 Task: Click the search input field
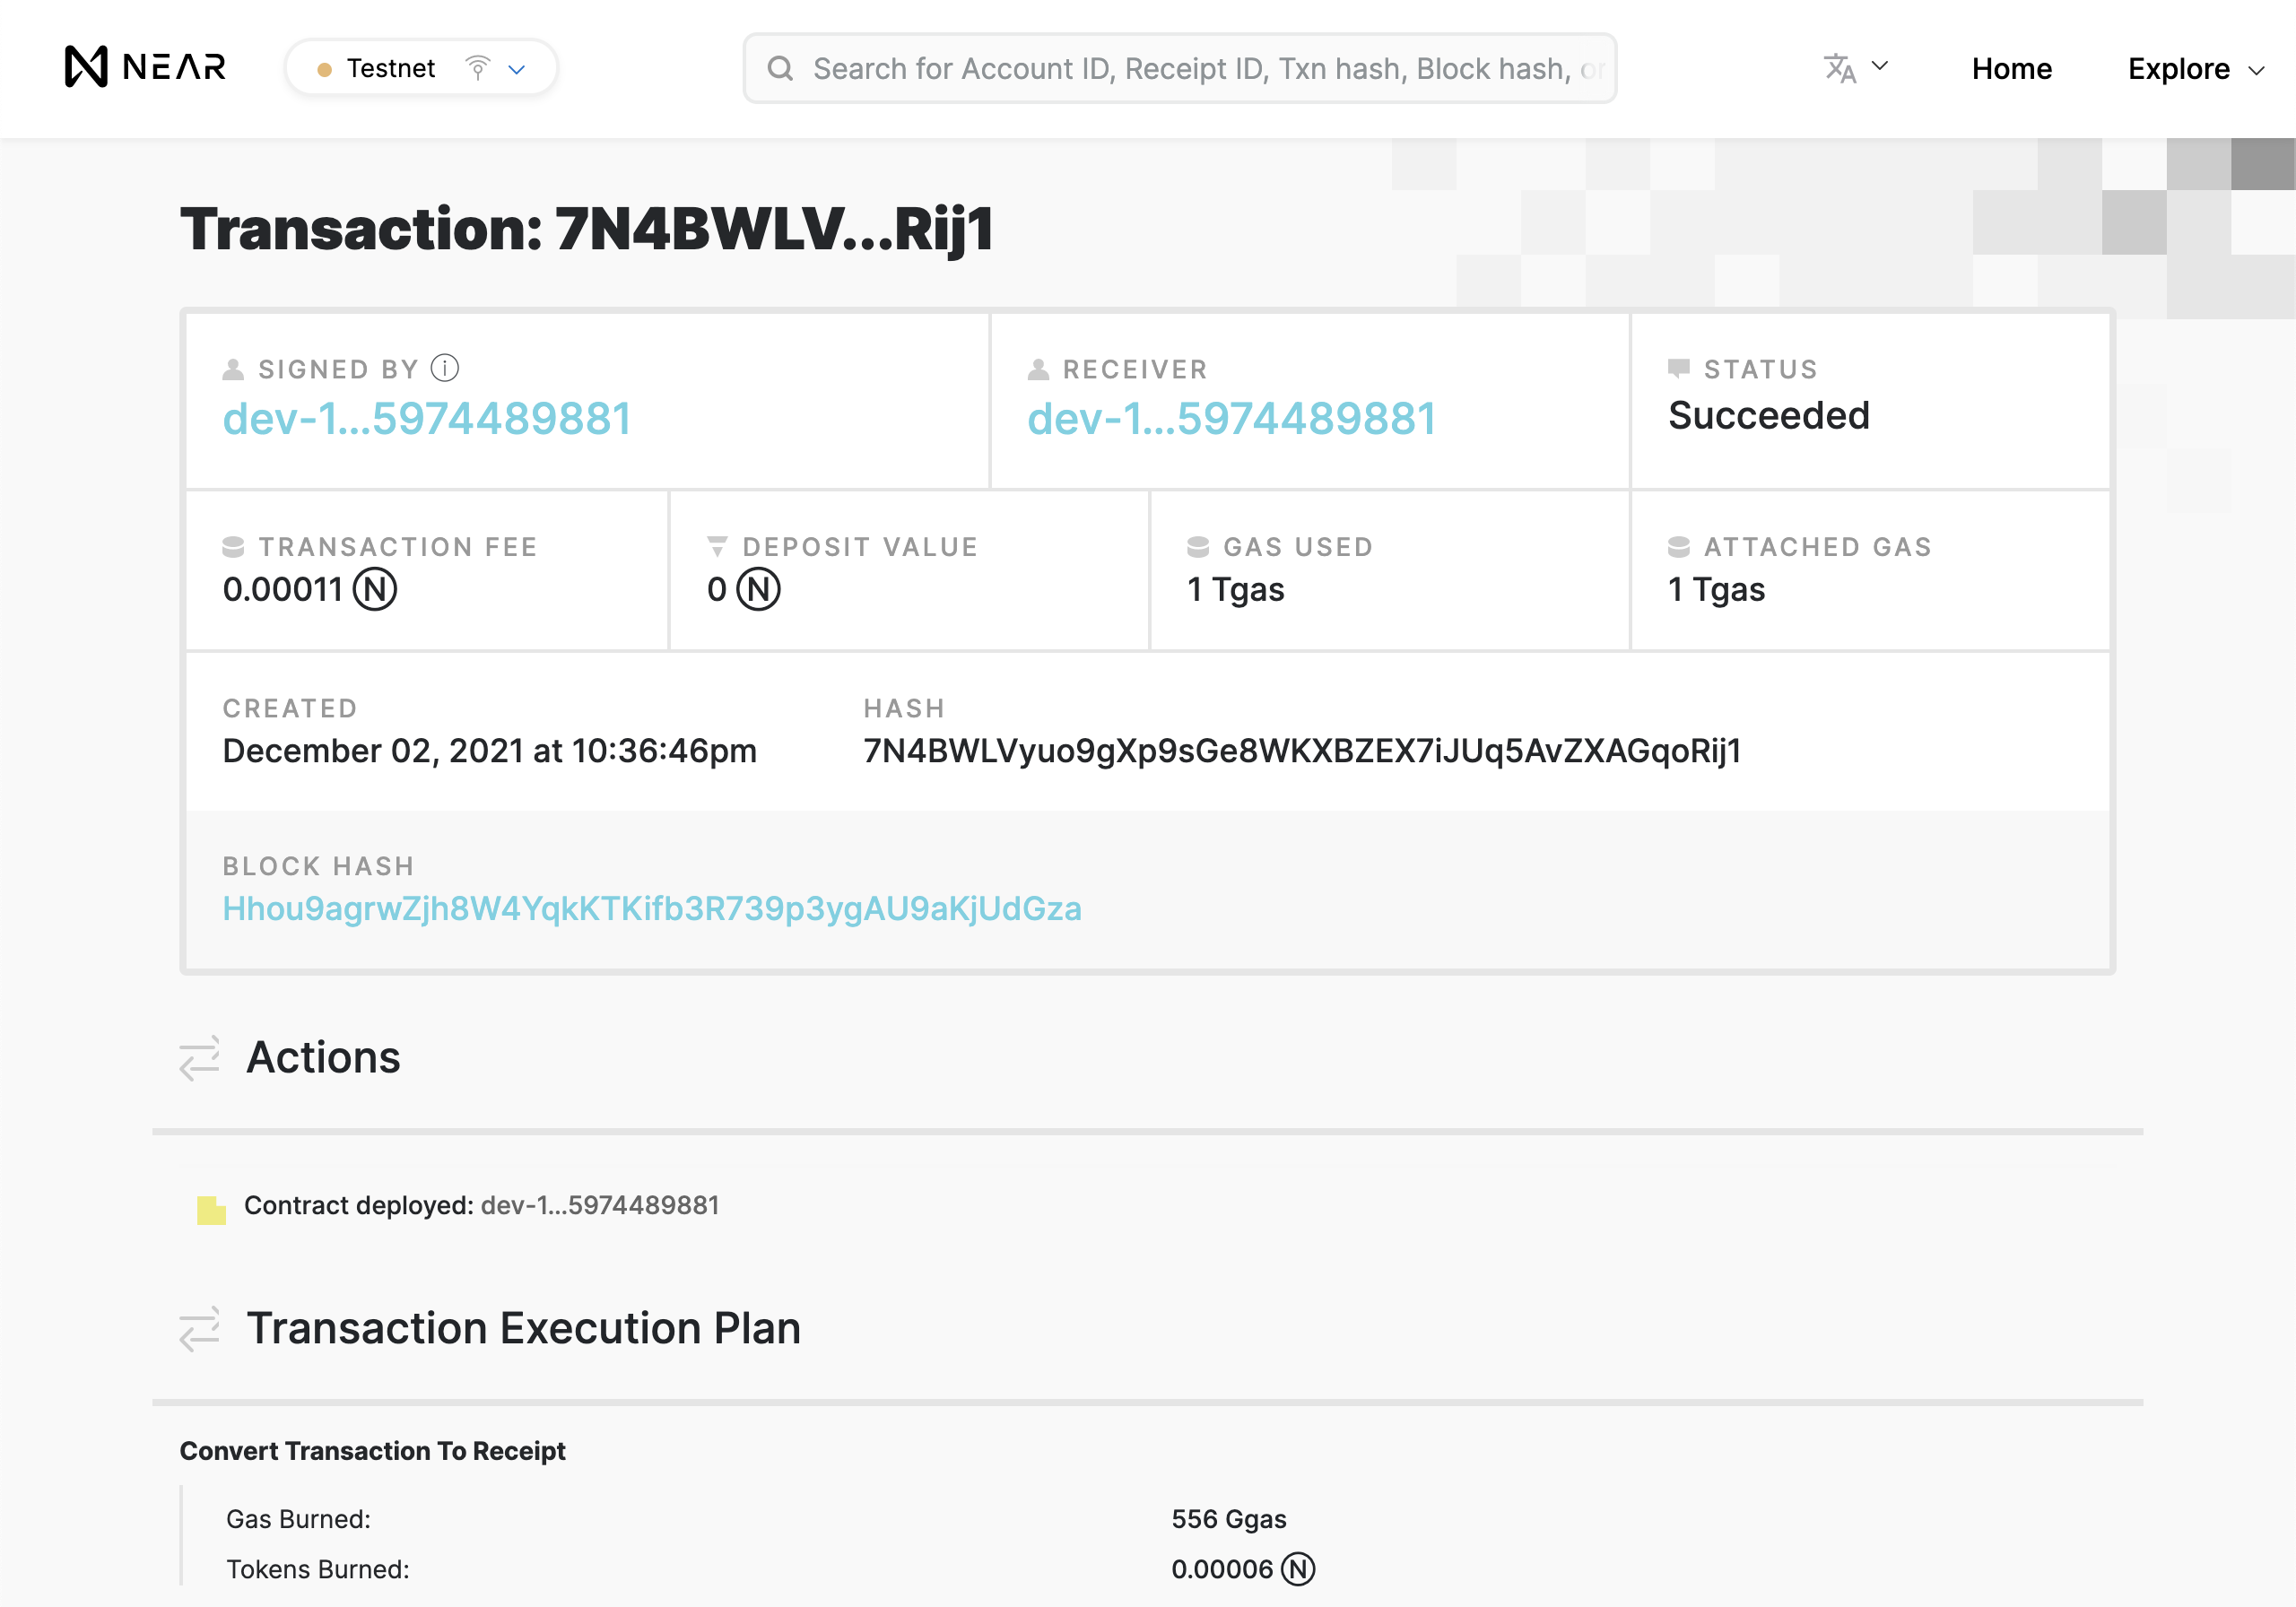click(x=1179, y=68)
